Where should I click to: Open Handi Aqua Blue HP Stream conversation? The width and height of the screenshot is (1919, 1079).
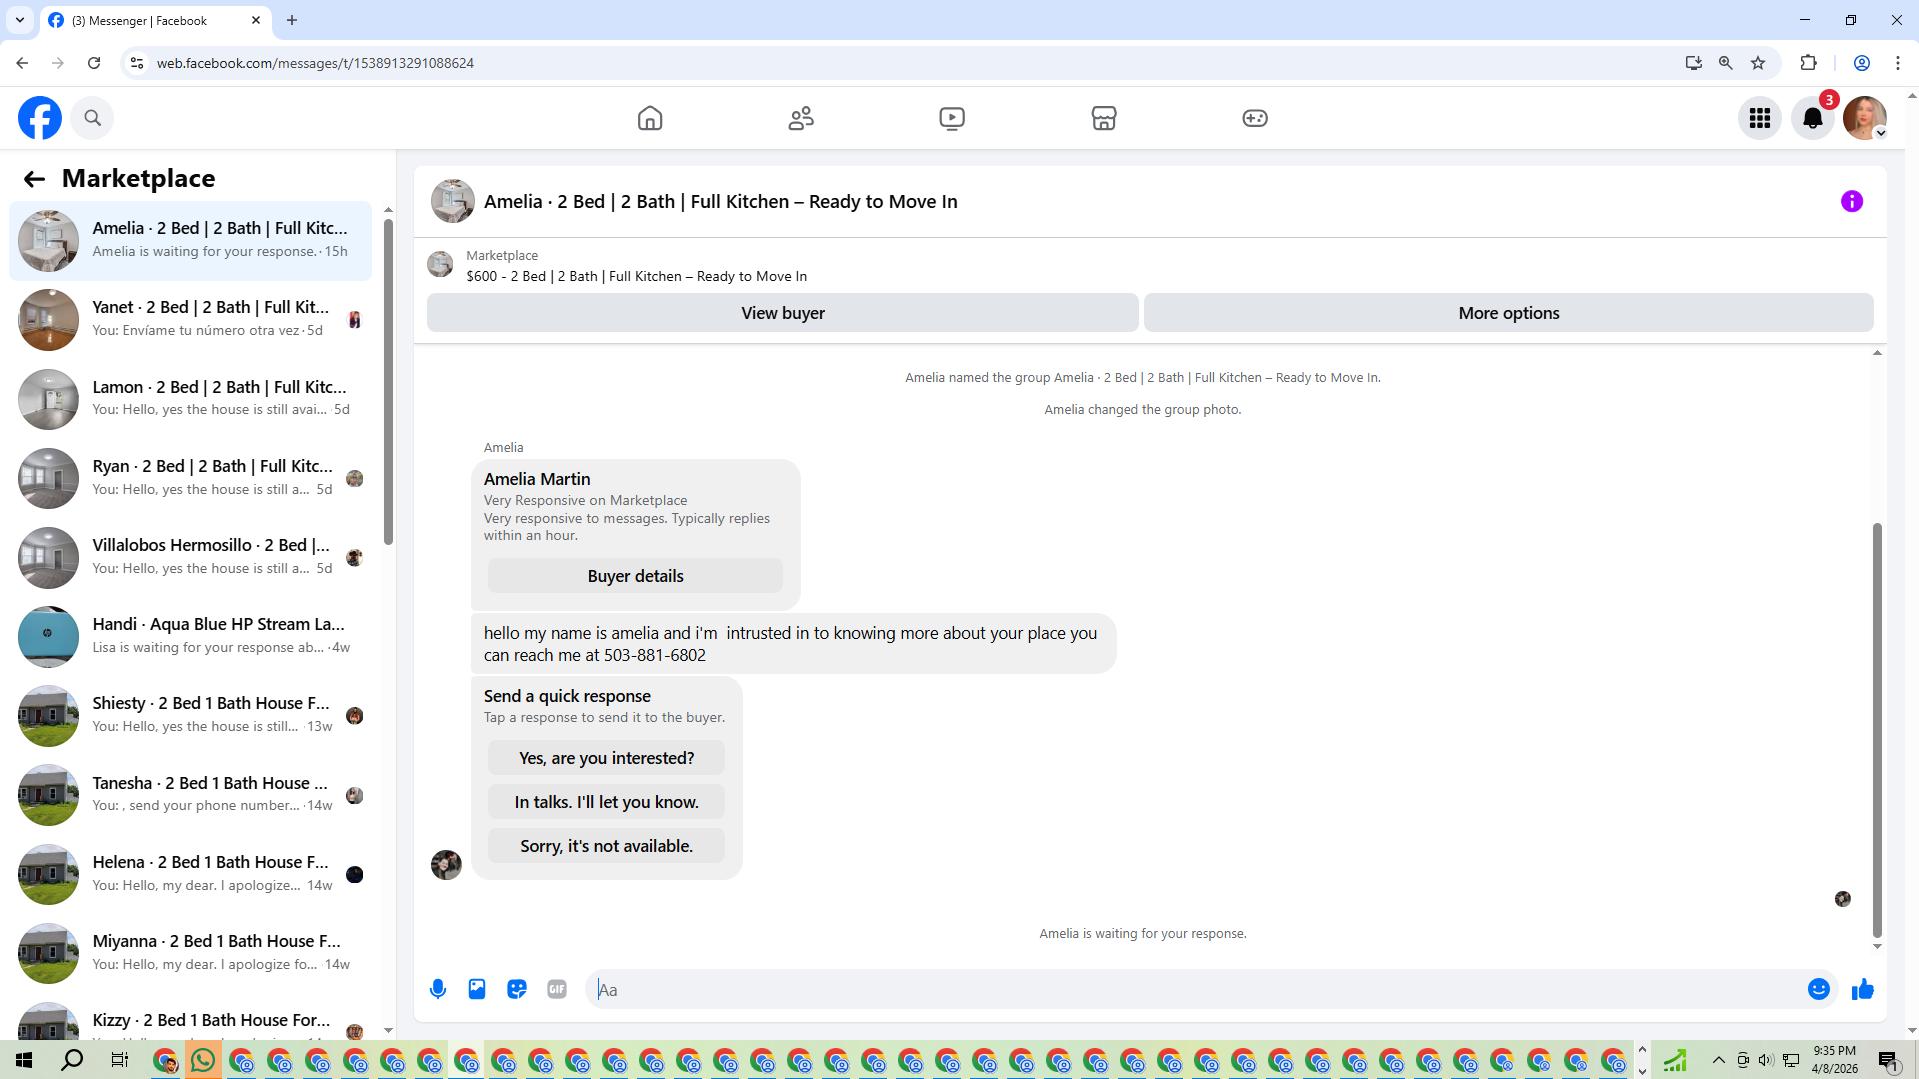(190, 636)
